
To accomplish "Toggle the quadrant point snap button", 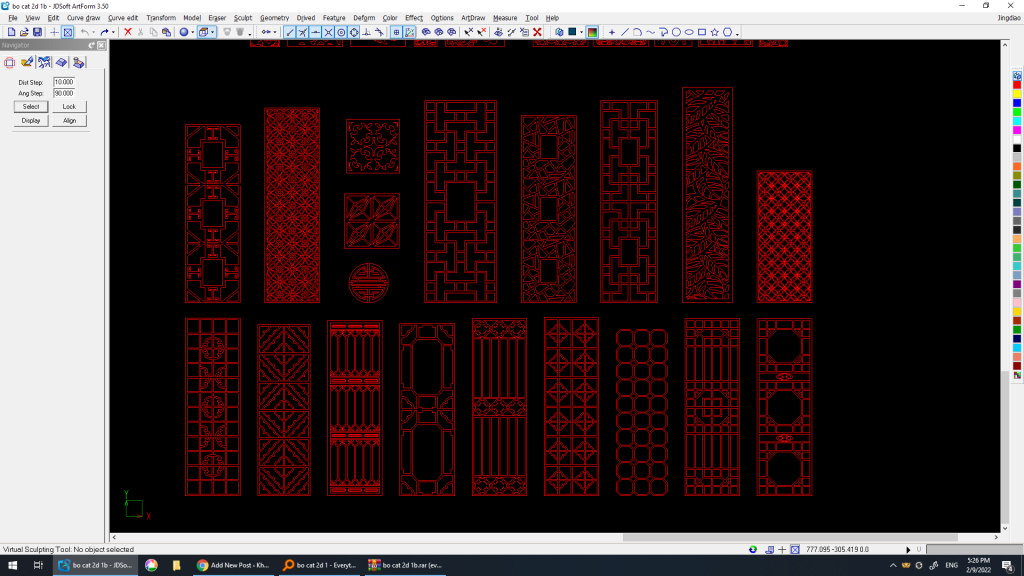I will coord(354,32).
